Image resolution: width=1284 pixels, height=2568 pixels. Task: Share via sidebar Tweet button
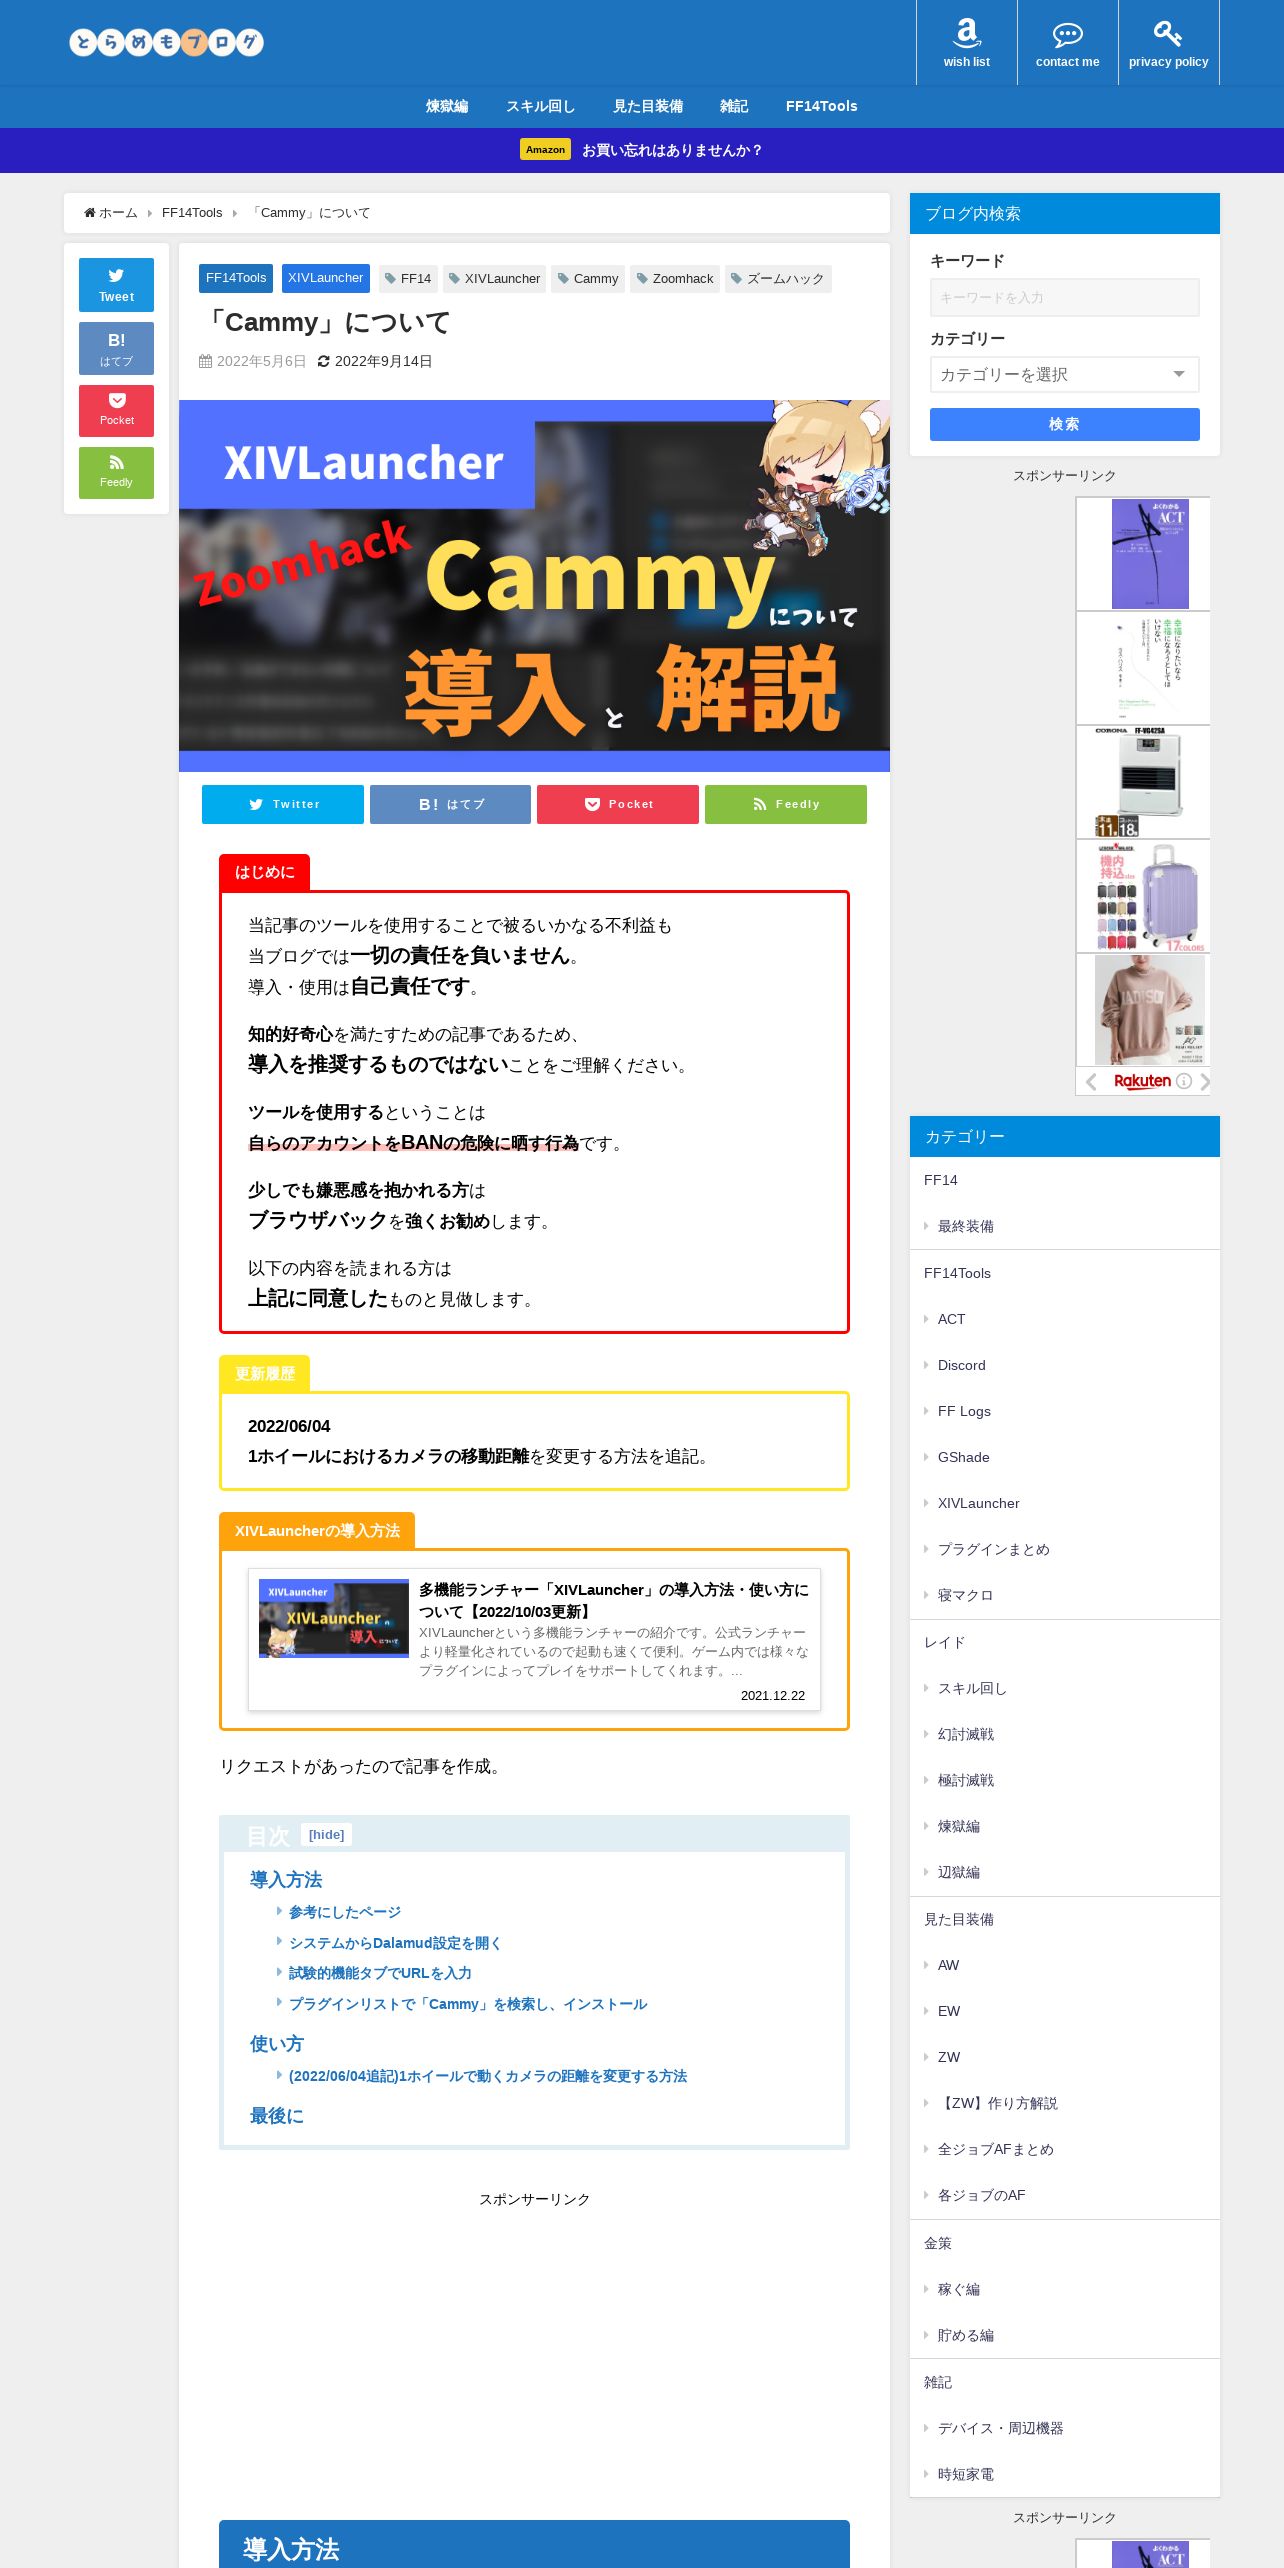(116, 285)
